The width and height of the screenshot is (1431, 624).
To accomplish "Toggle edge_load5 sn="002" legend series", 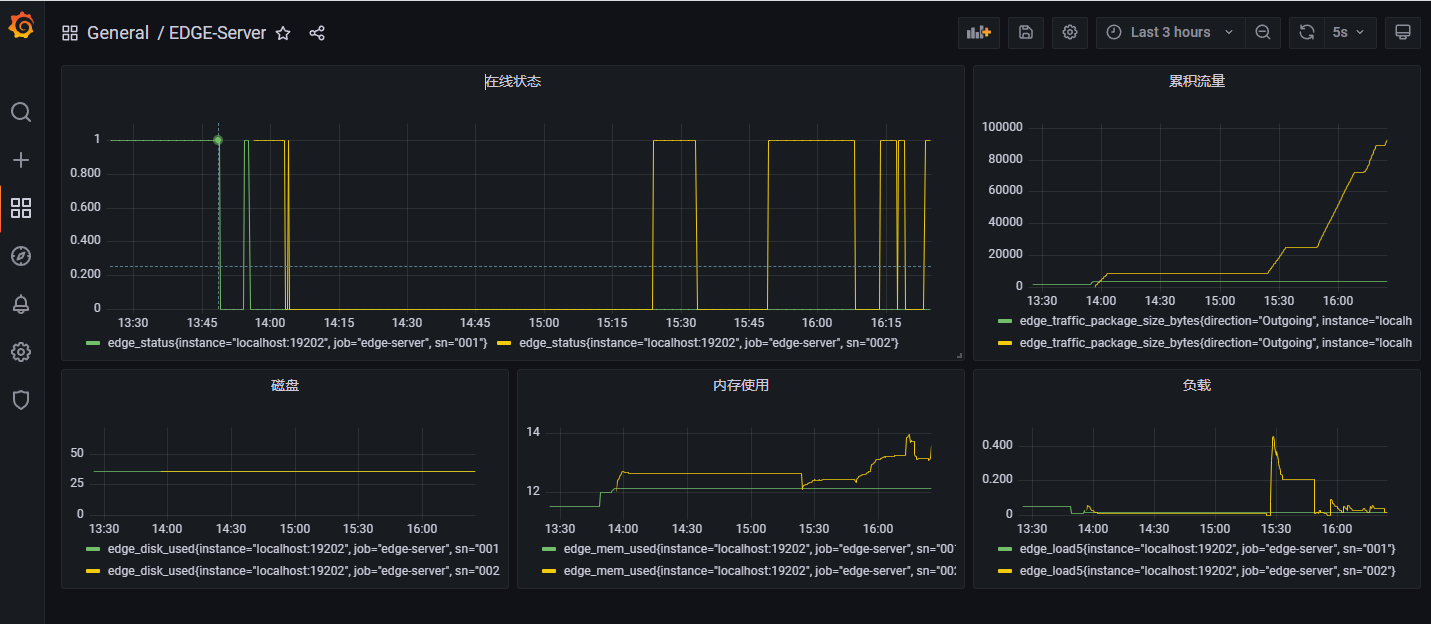I will click(x=1206, y=570).
